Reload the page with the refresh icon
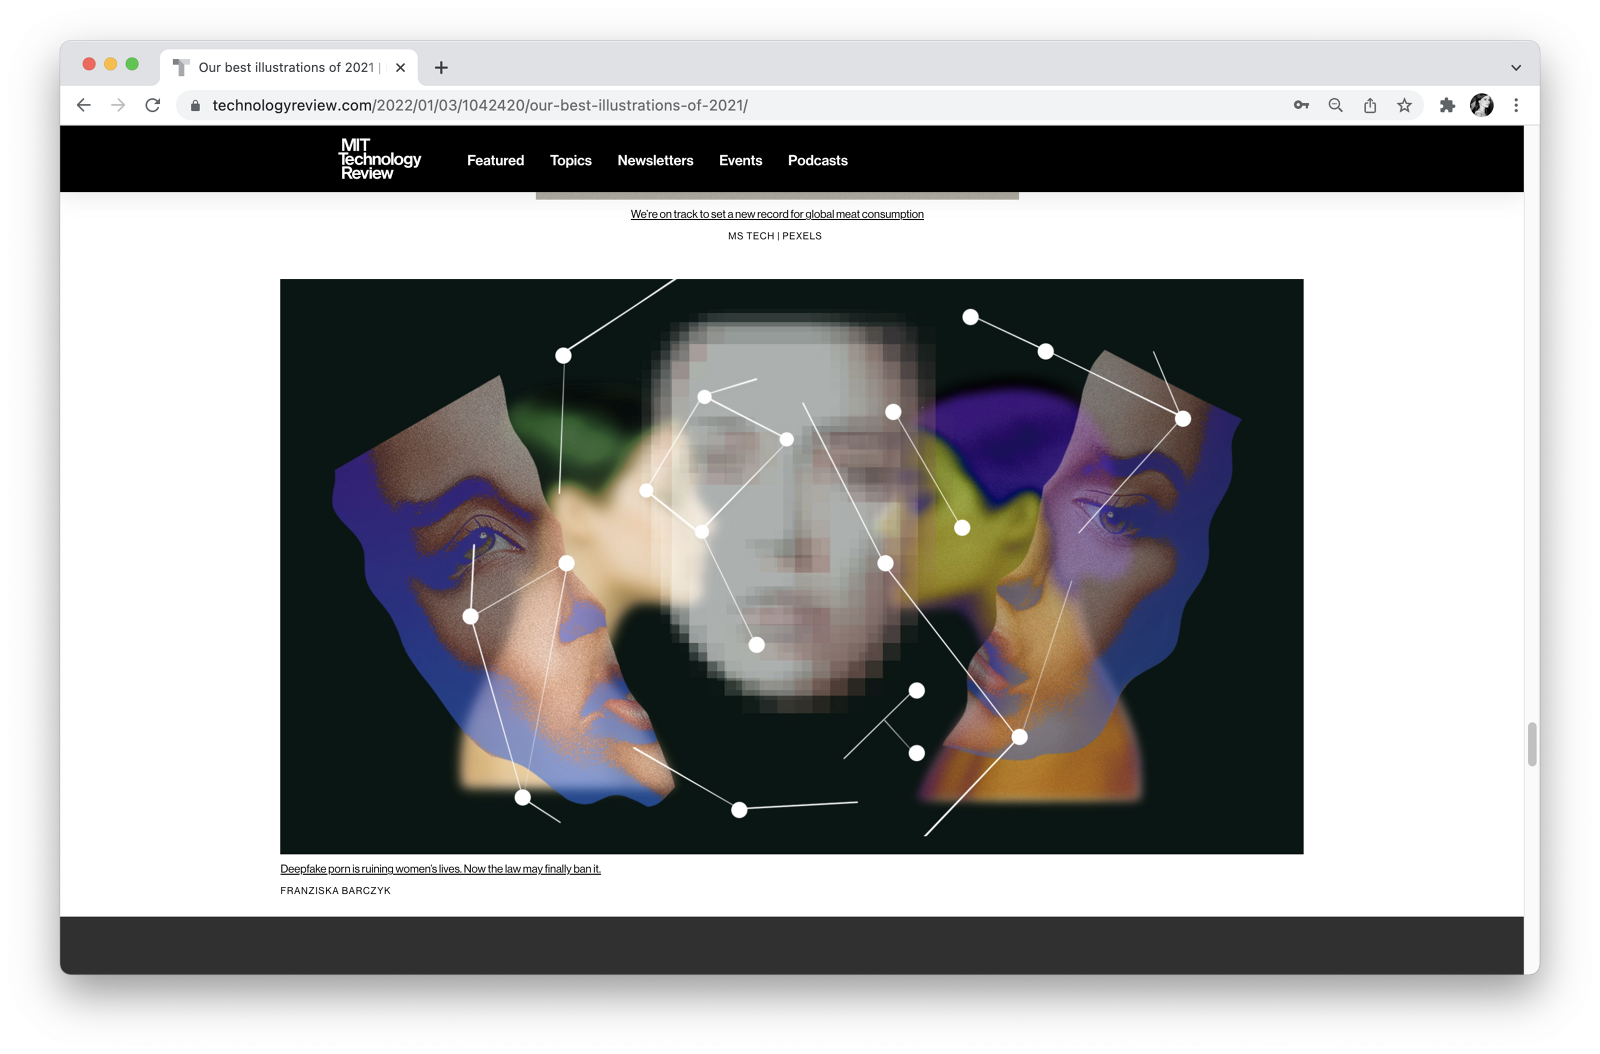The height and width of the screenshot is (1054, 1600). [153, 105]
